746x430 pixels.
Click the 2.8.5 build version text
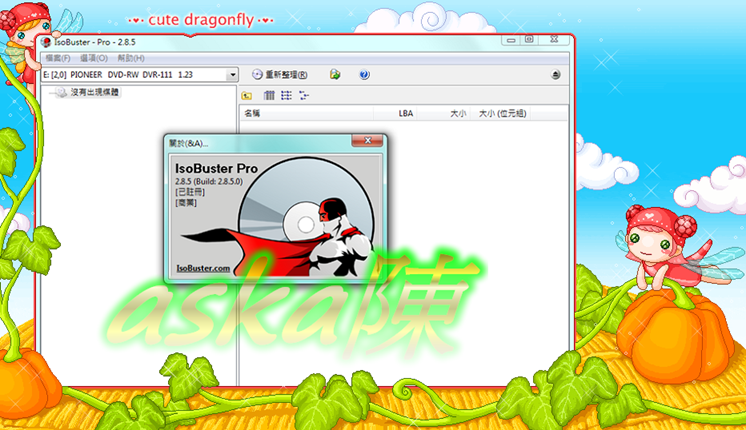[x=208, y=181]
